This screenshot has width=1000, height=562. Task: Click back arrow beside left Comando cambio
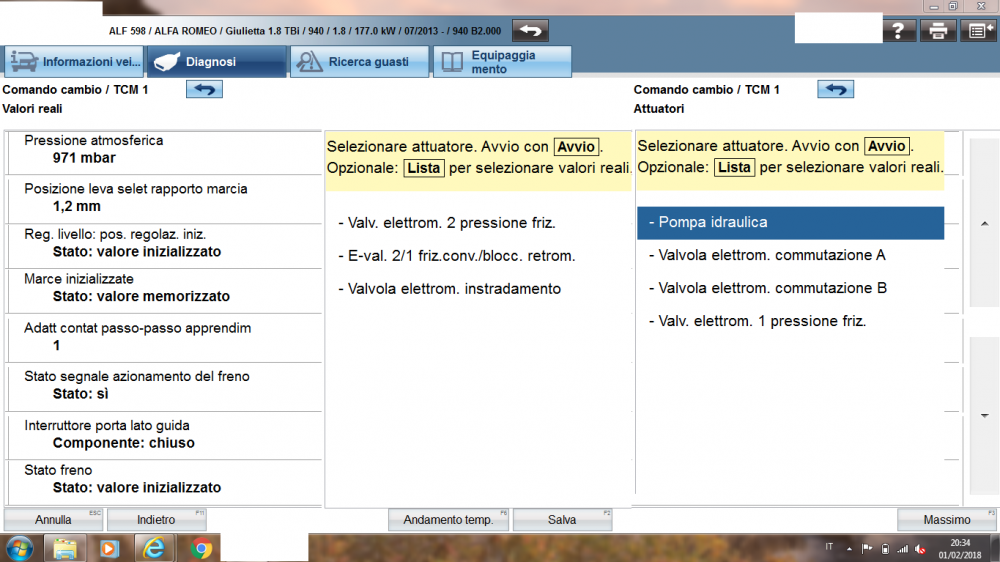point(204,90)
